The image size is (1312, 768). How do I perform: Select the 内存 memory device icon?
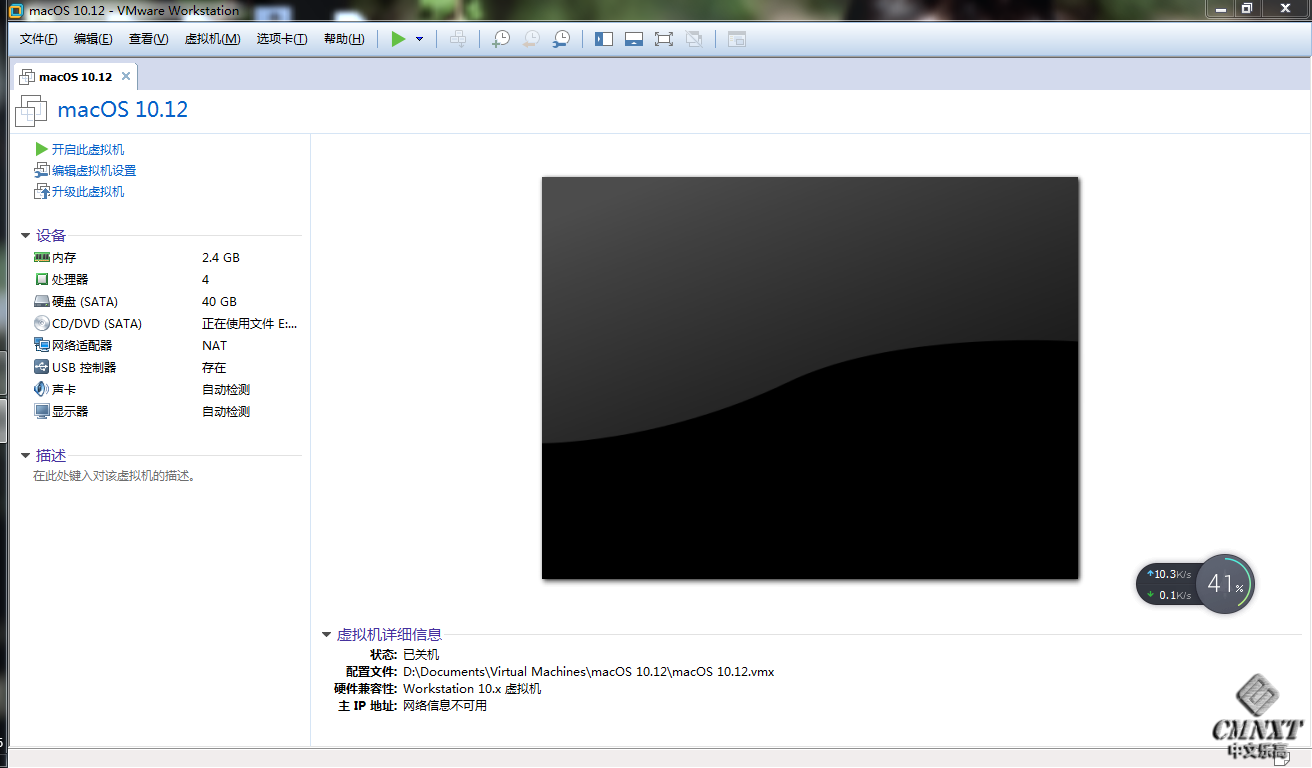[41, 257]
